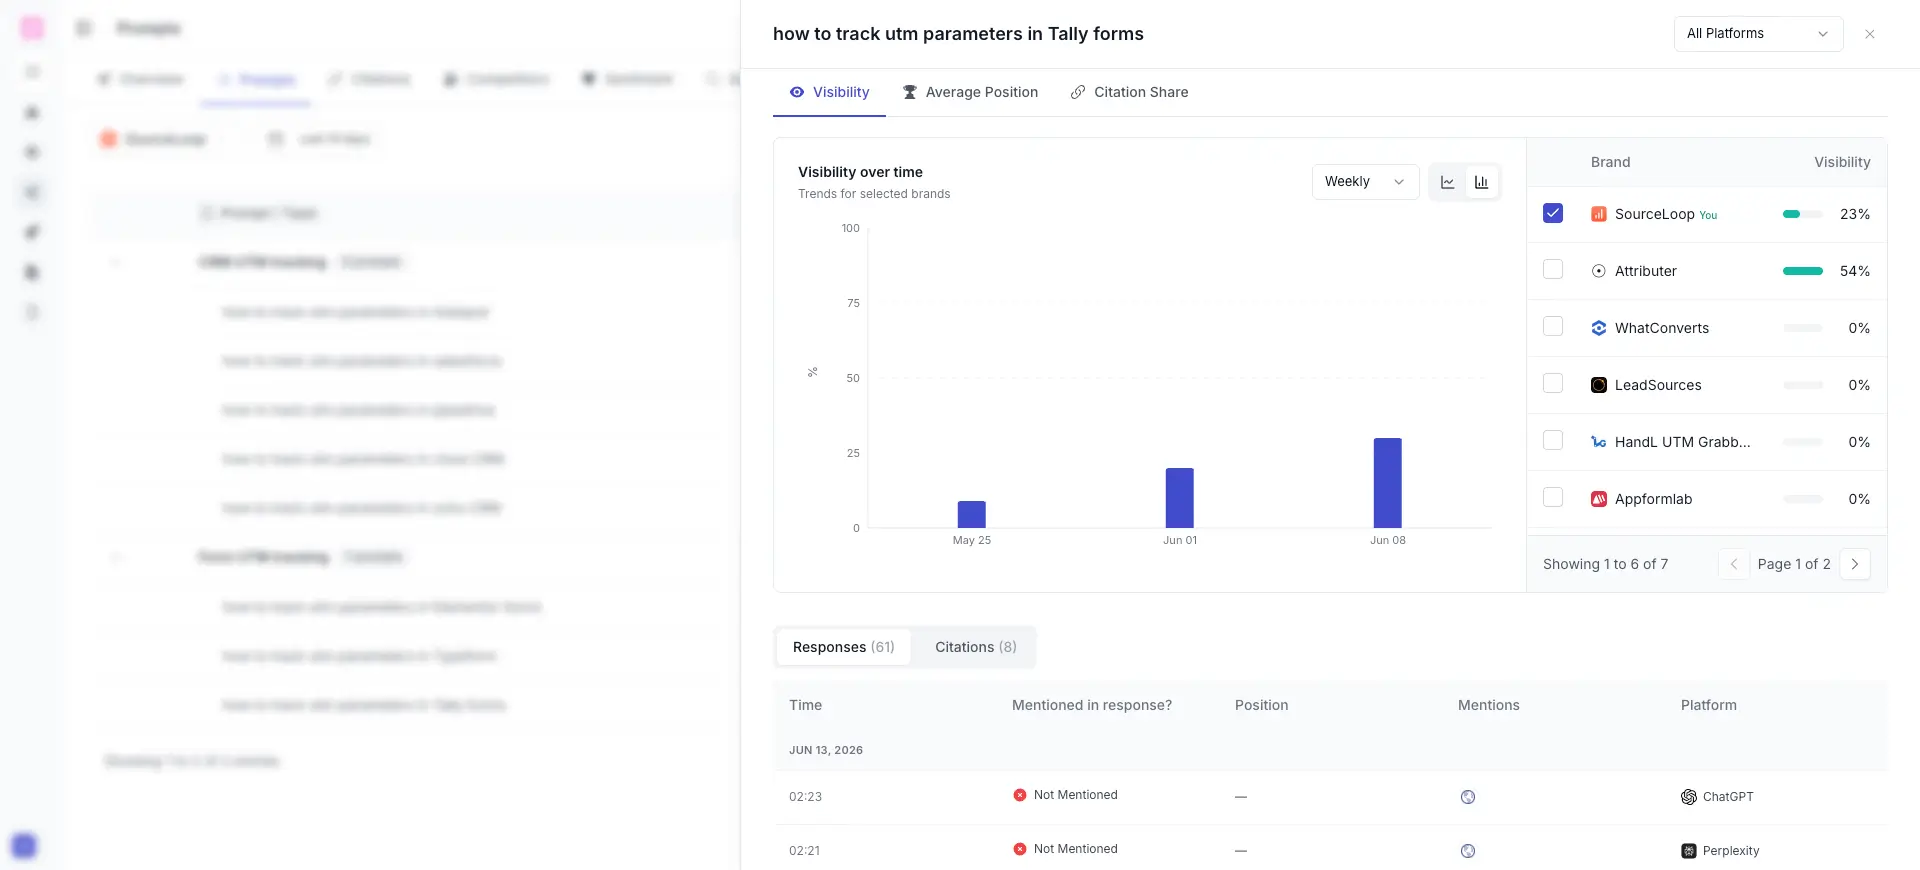Click the Citation Share link icon
This screenshot has width=1920, height=870.
(1078, 92)
